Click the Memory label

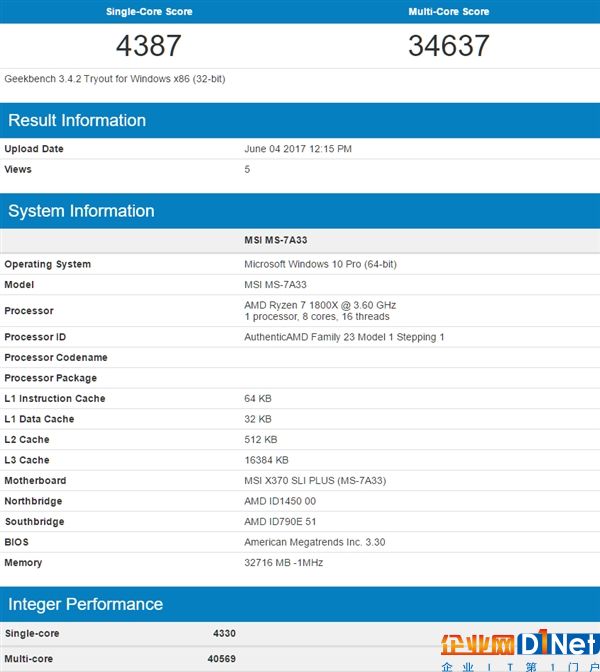(x=23, y=563)
